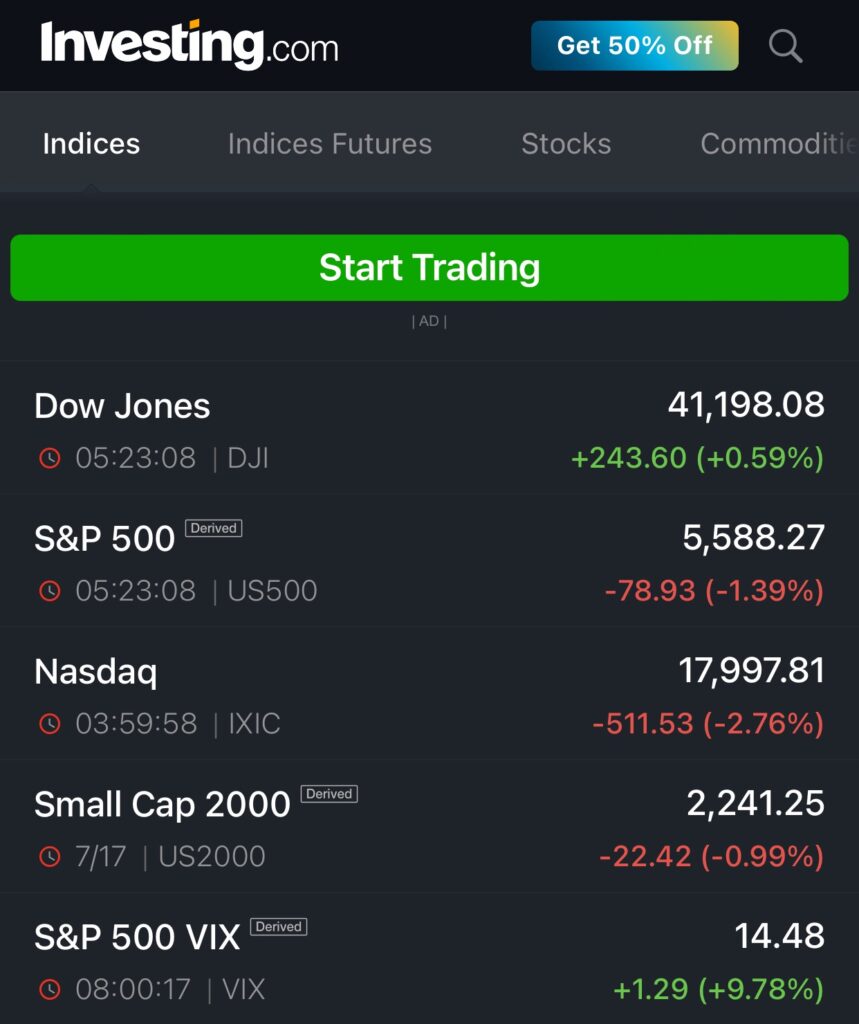Click the Derived badge next to S&P 500
859x1024 pixels.
point(213,528)
